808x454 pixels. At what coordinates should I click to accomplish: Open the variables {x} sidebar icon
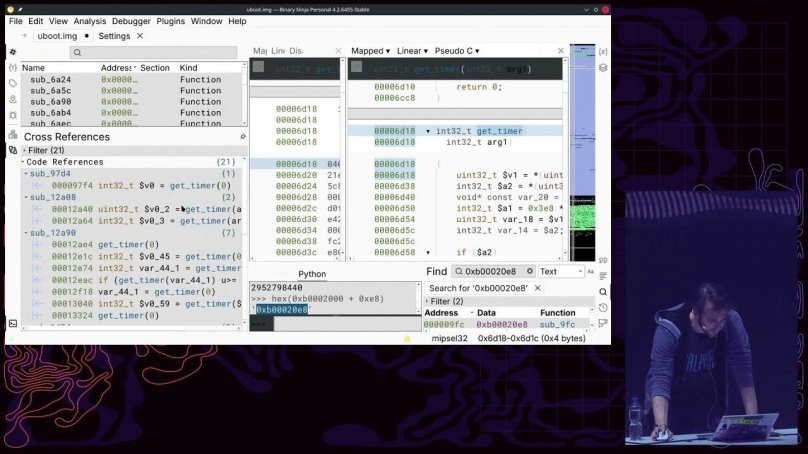(603, 52)
